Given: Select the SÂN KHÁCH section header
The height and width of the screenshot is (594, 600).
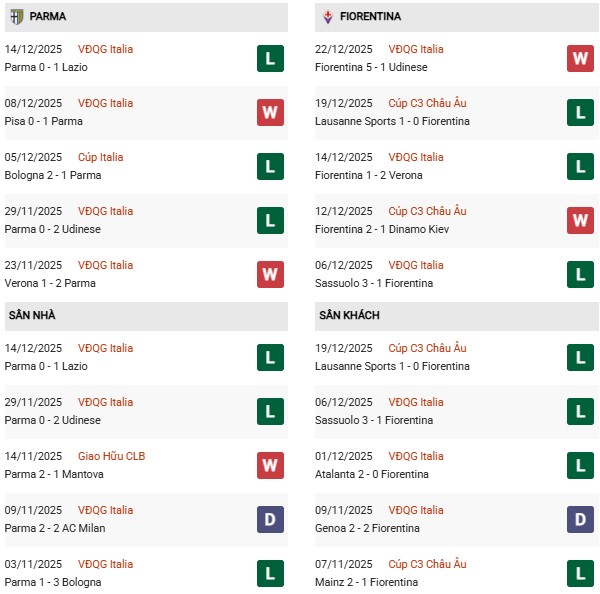Looking at the screenshot, I should click(349, 316).
